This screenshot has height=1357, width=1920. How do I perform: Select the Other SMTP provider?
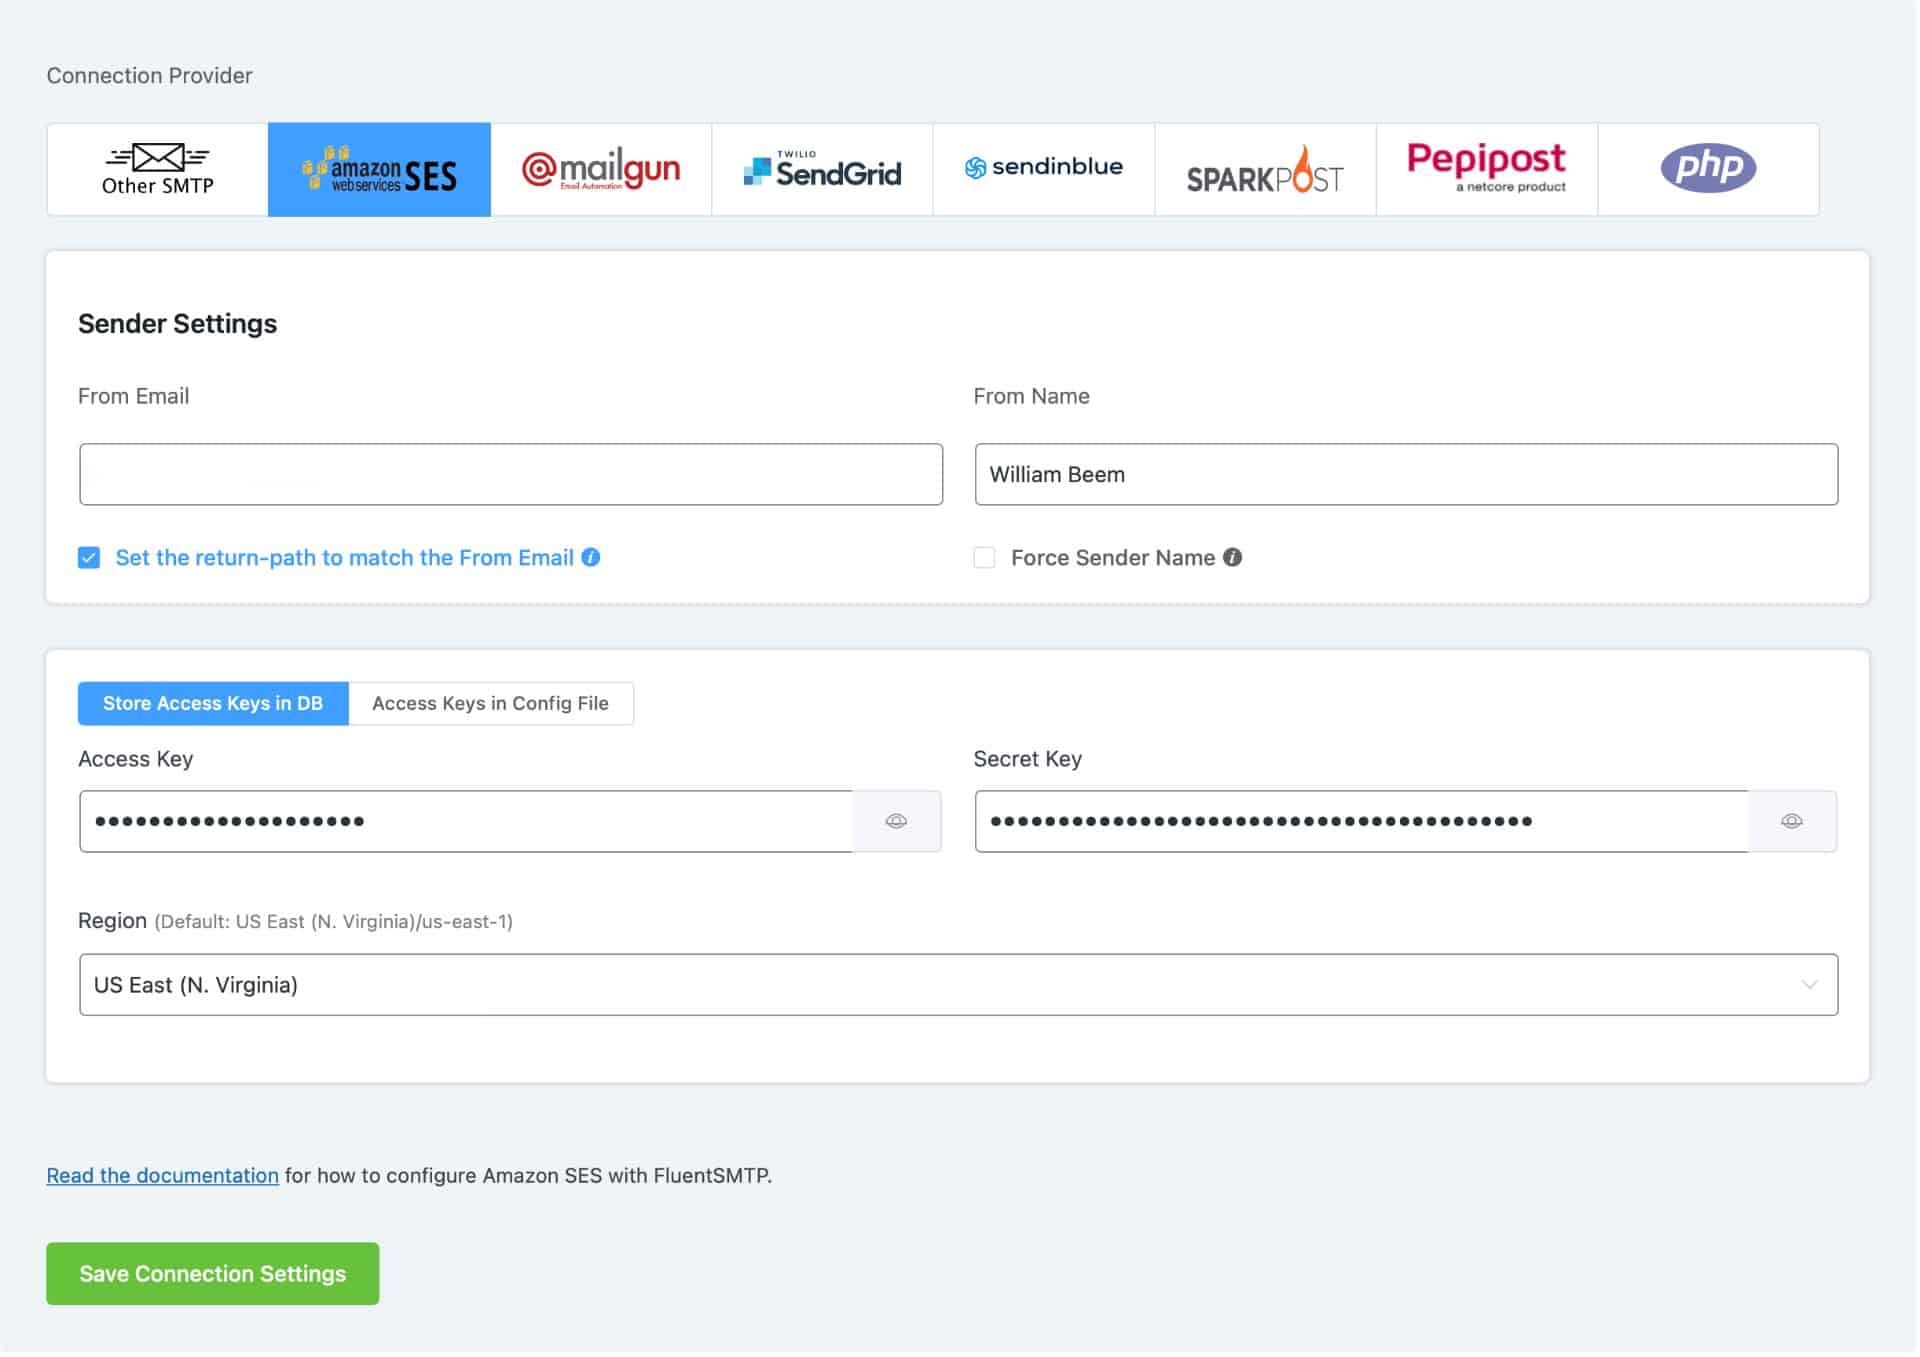pyautogui.click(x=158, y=169)
